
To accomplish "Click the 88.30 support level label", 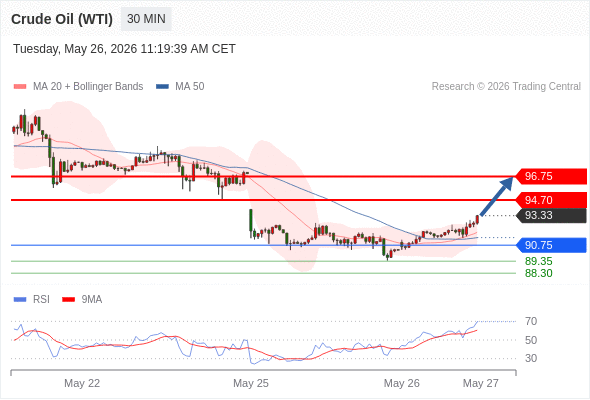I will [538, 273].
